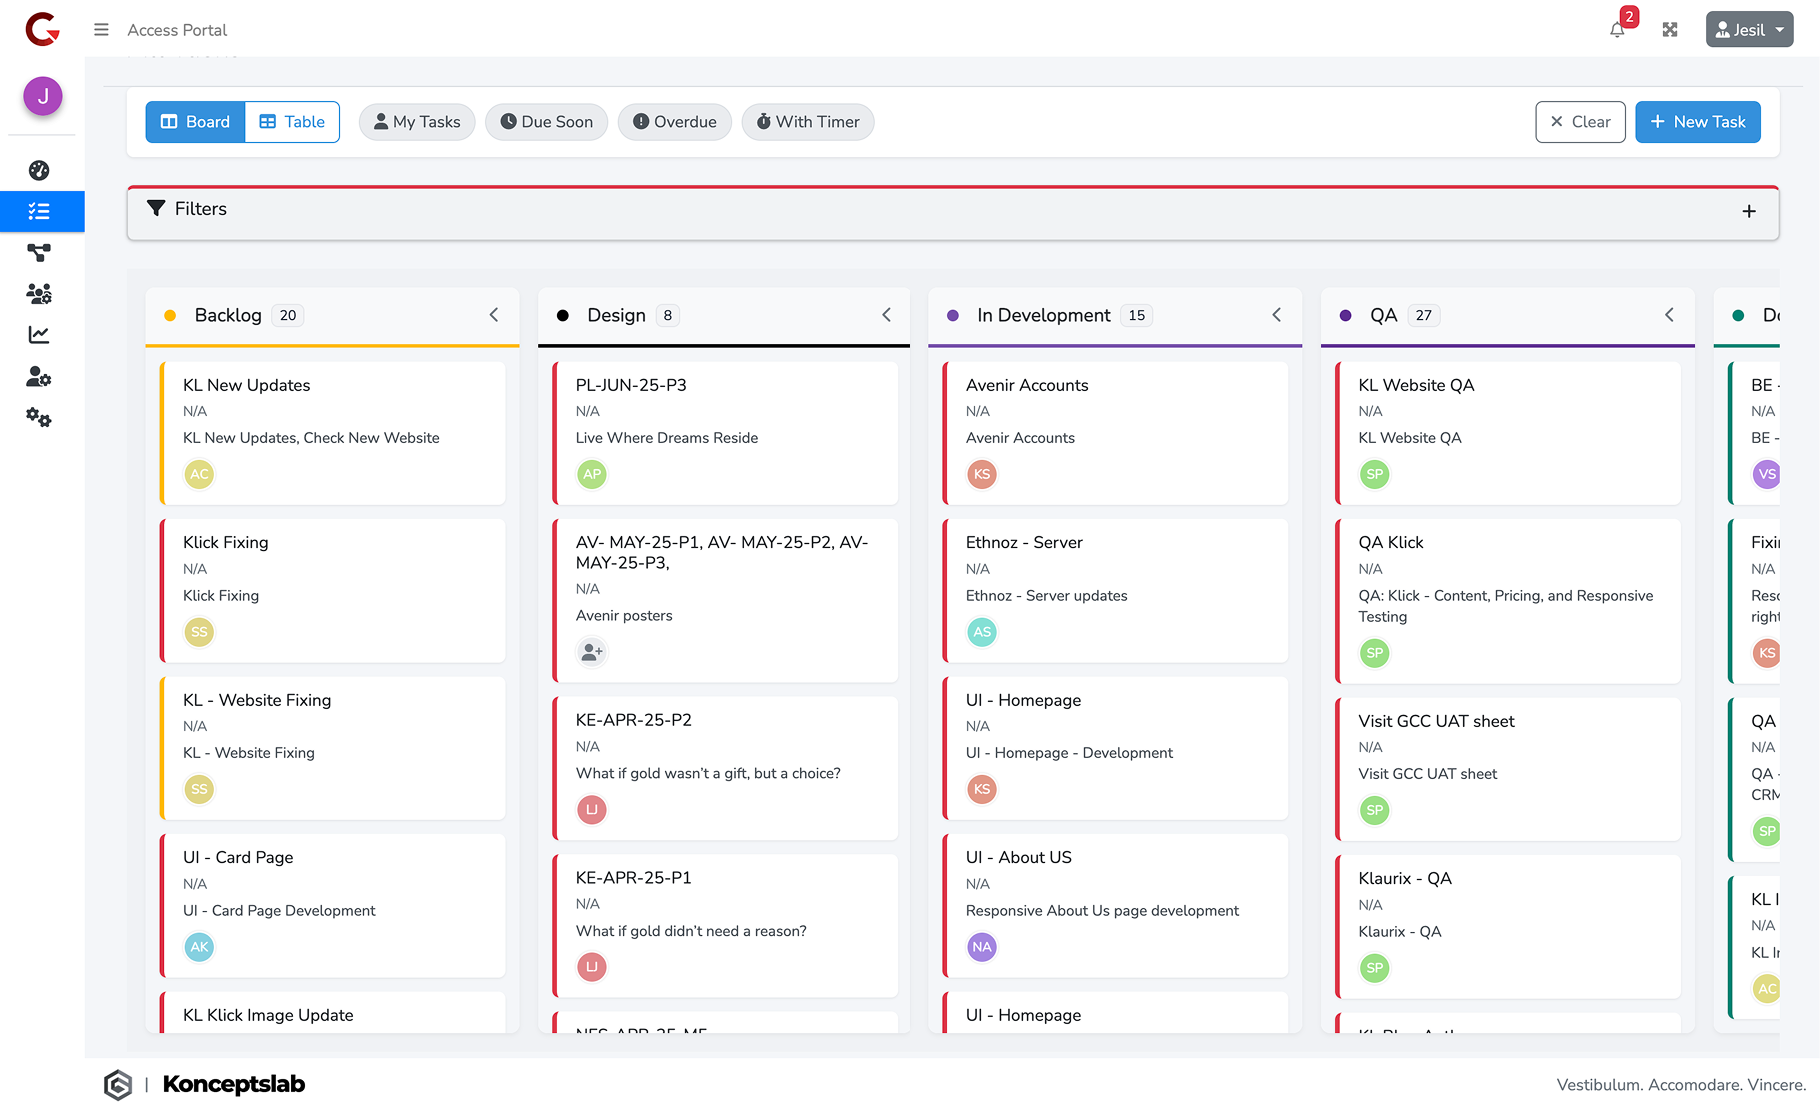Select the task list icon in sidebar
Viewport: 1820px width, 1110px height.
click(39, 211)
